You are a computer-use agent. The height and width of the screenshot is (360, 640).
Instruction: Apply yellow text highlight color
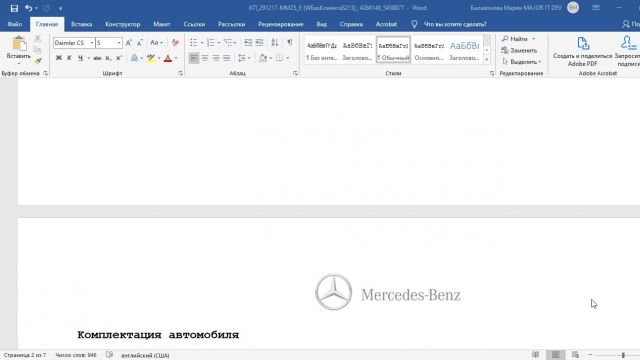point(151,58)
